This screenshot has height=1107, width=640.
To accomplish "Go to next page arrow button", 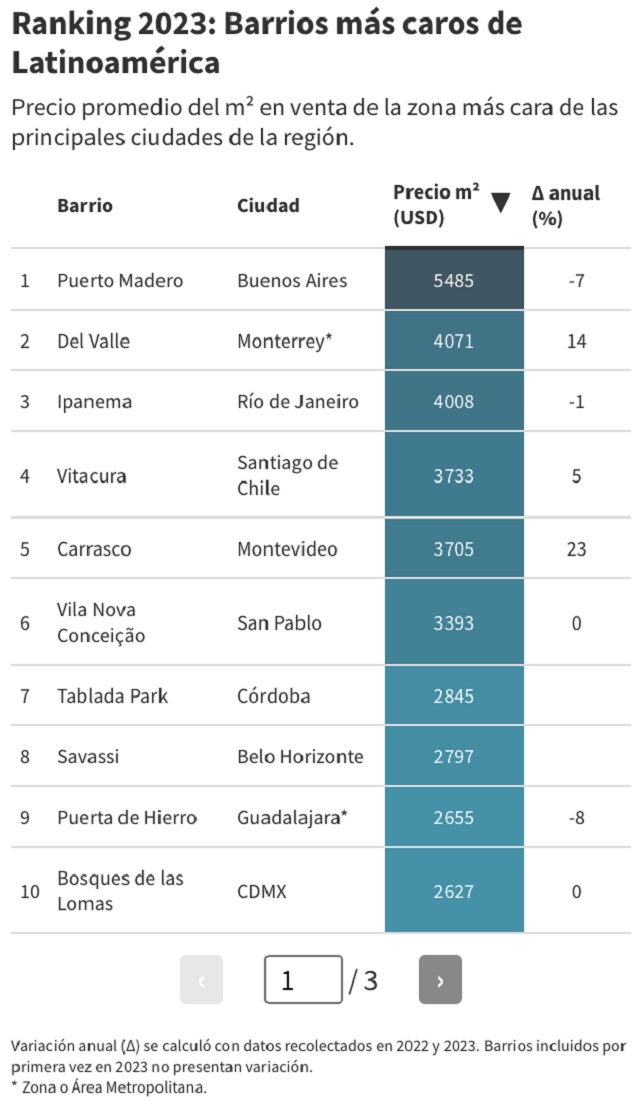I will (440, 980).
